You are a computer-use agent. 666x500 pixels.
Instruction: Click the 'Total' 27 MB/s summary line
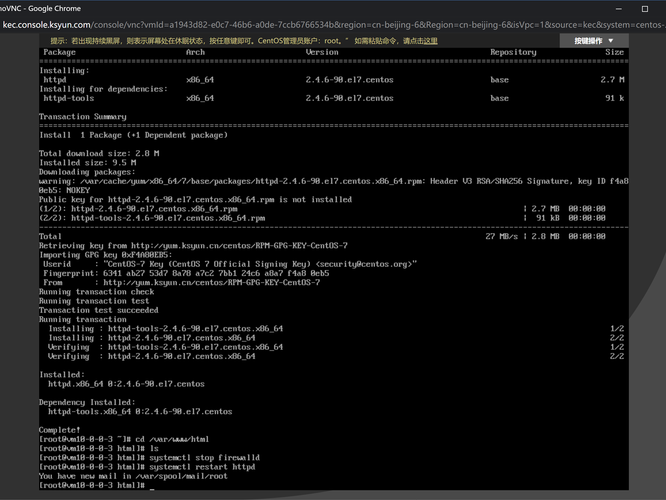tap(322, 236)
